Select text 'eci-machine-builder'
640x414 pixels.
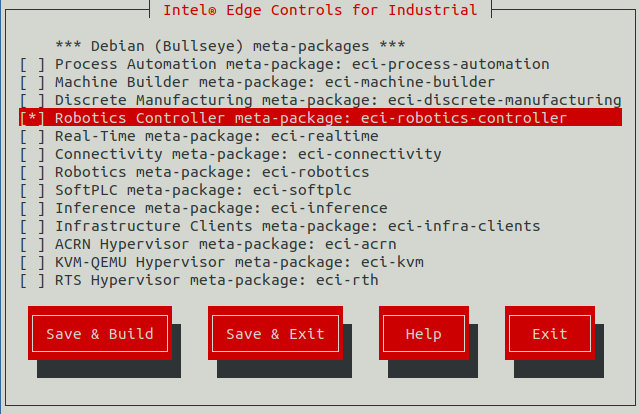410,82
